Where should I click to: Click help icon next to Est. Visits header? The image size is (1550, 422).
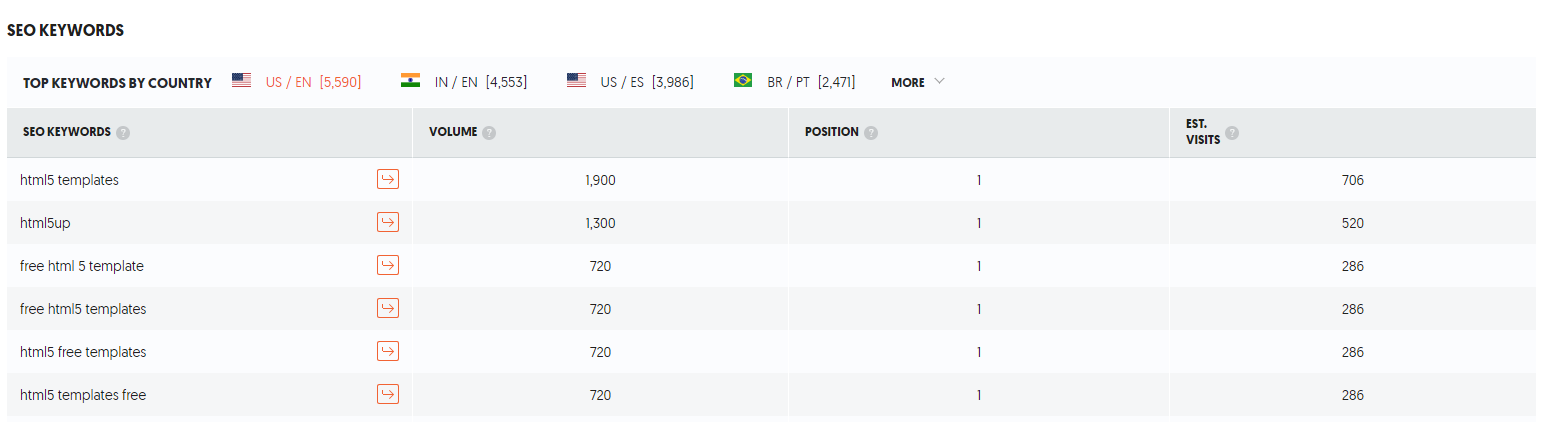pos(1232,133)
